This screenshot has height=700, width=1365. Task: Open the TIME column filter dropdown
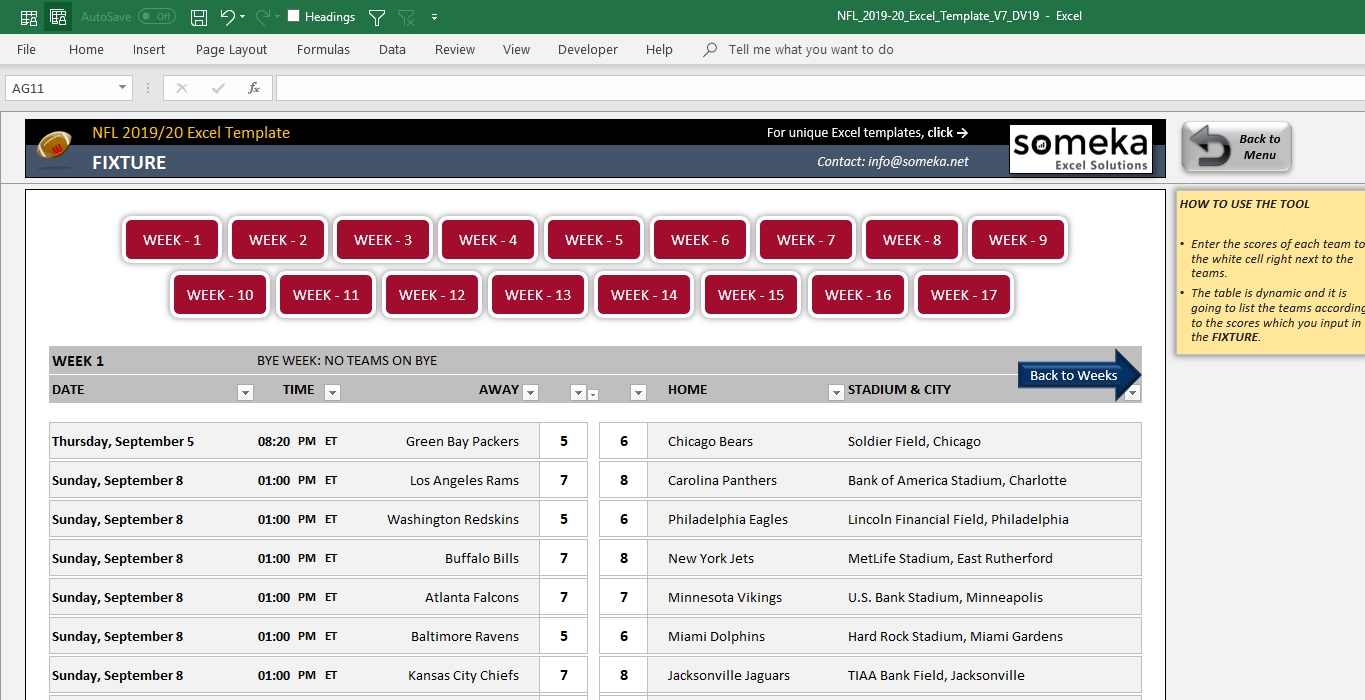[x=332, y=393]
